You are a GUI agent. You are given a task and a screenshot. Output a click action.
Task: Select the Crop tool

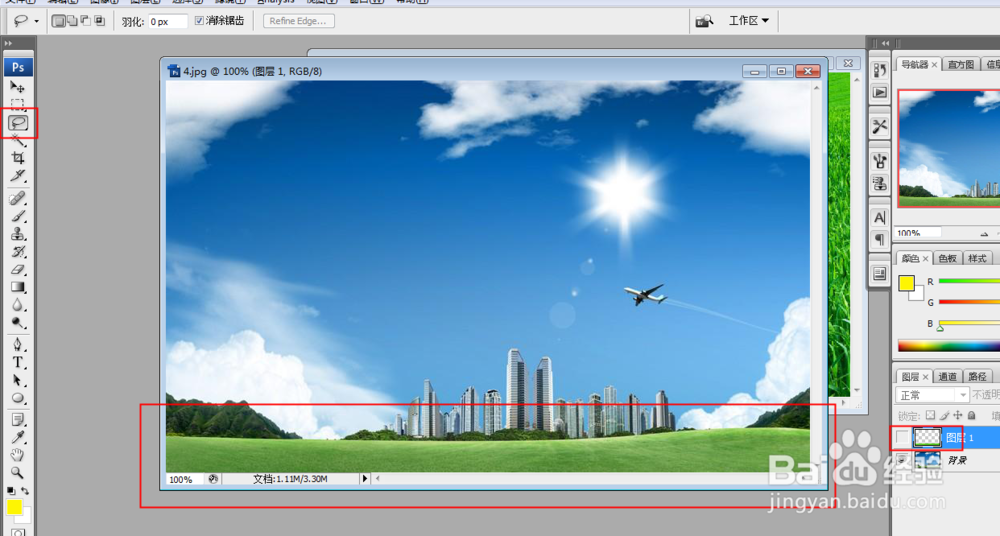[x=17, y=158]
